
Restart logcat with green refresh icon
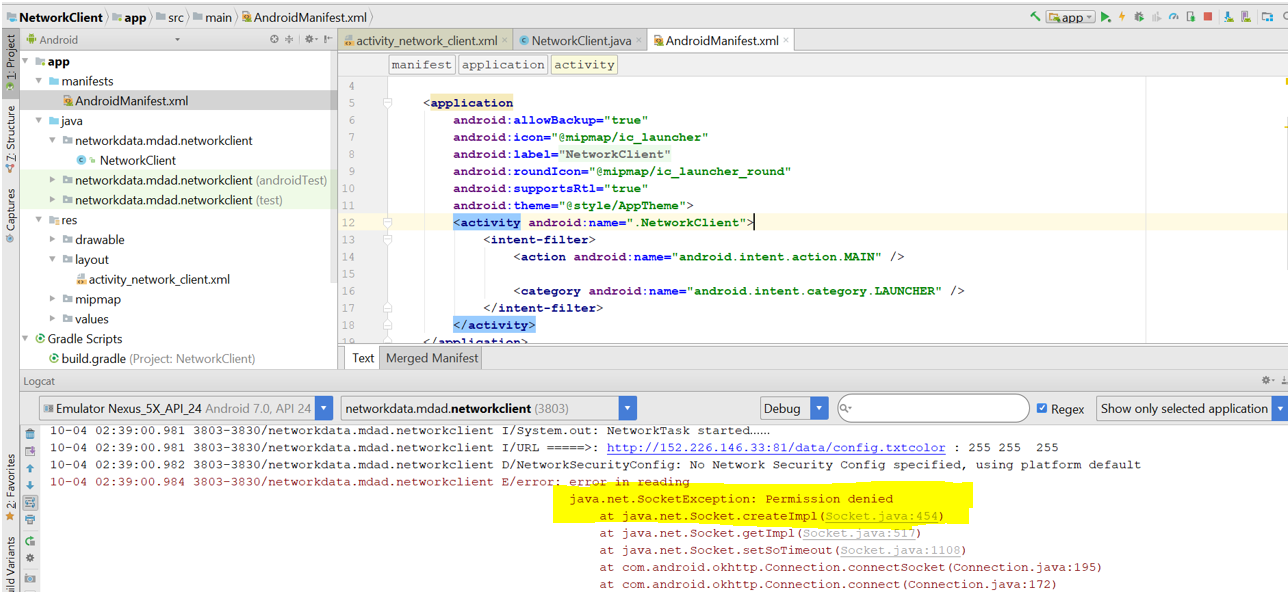tap(30, 541)
